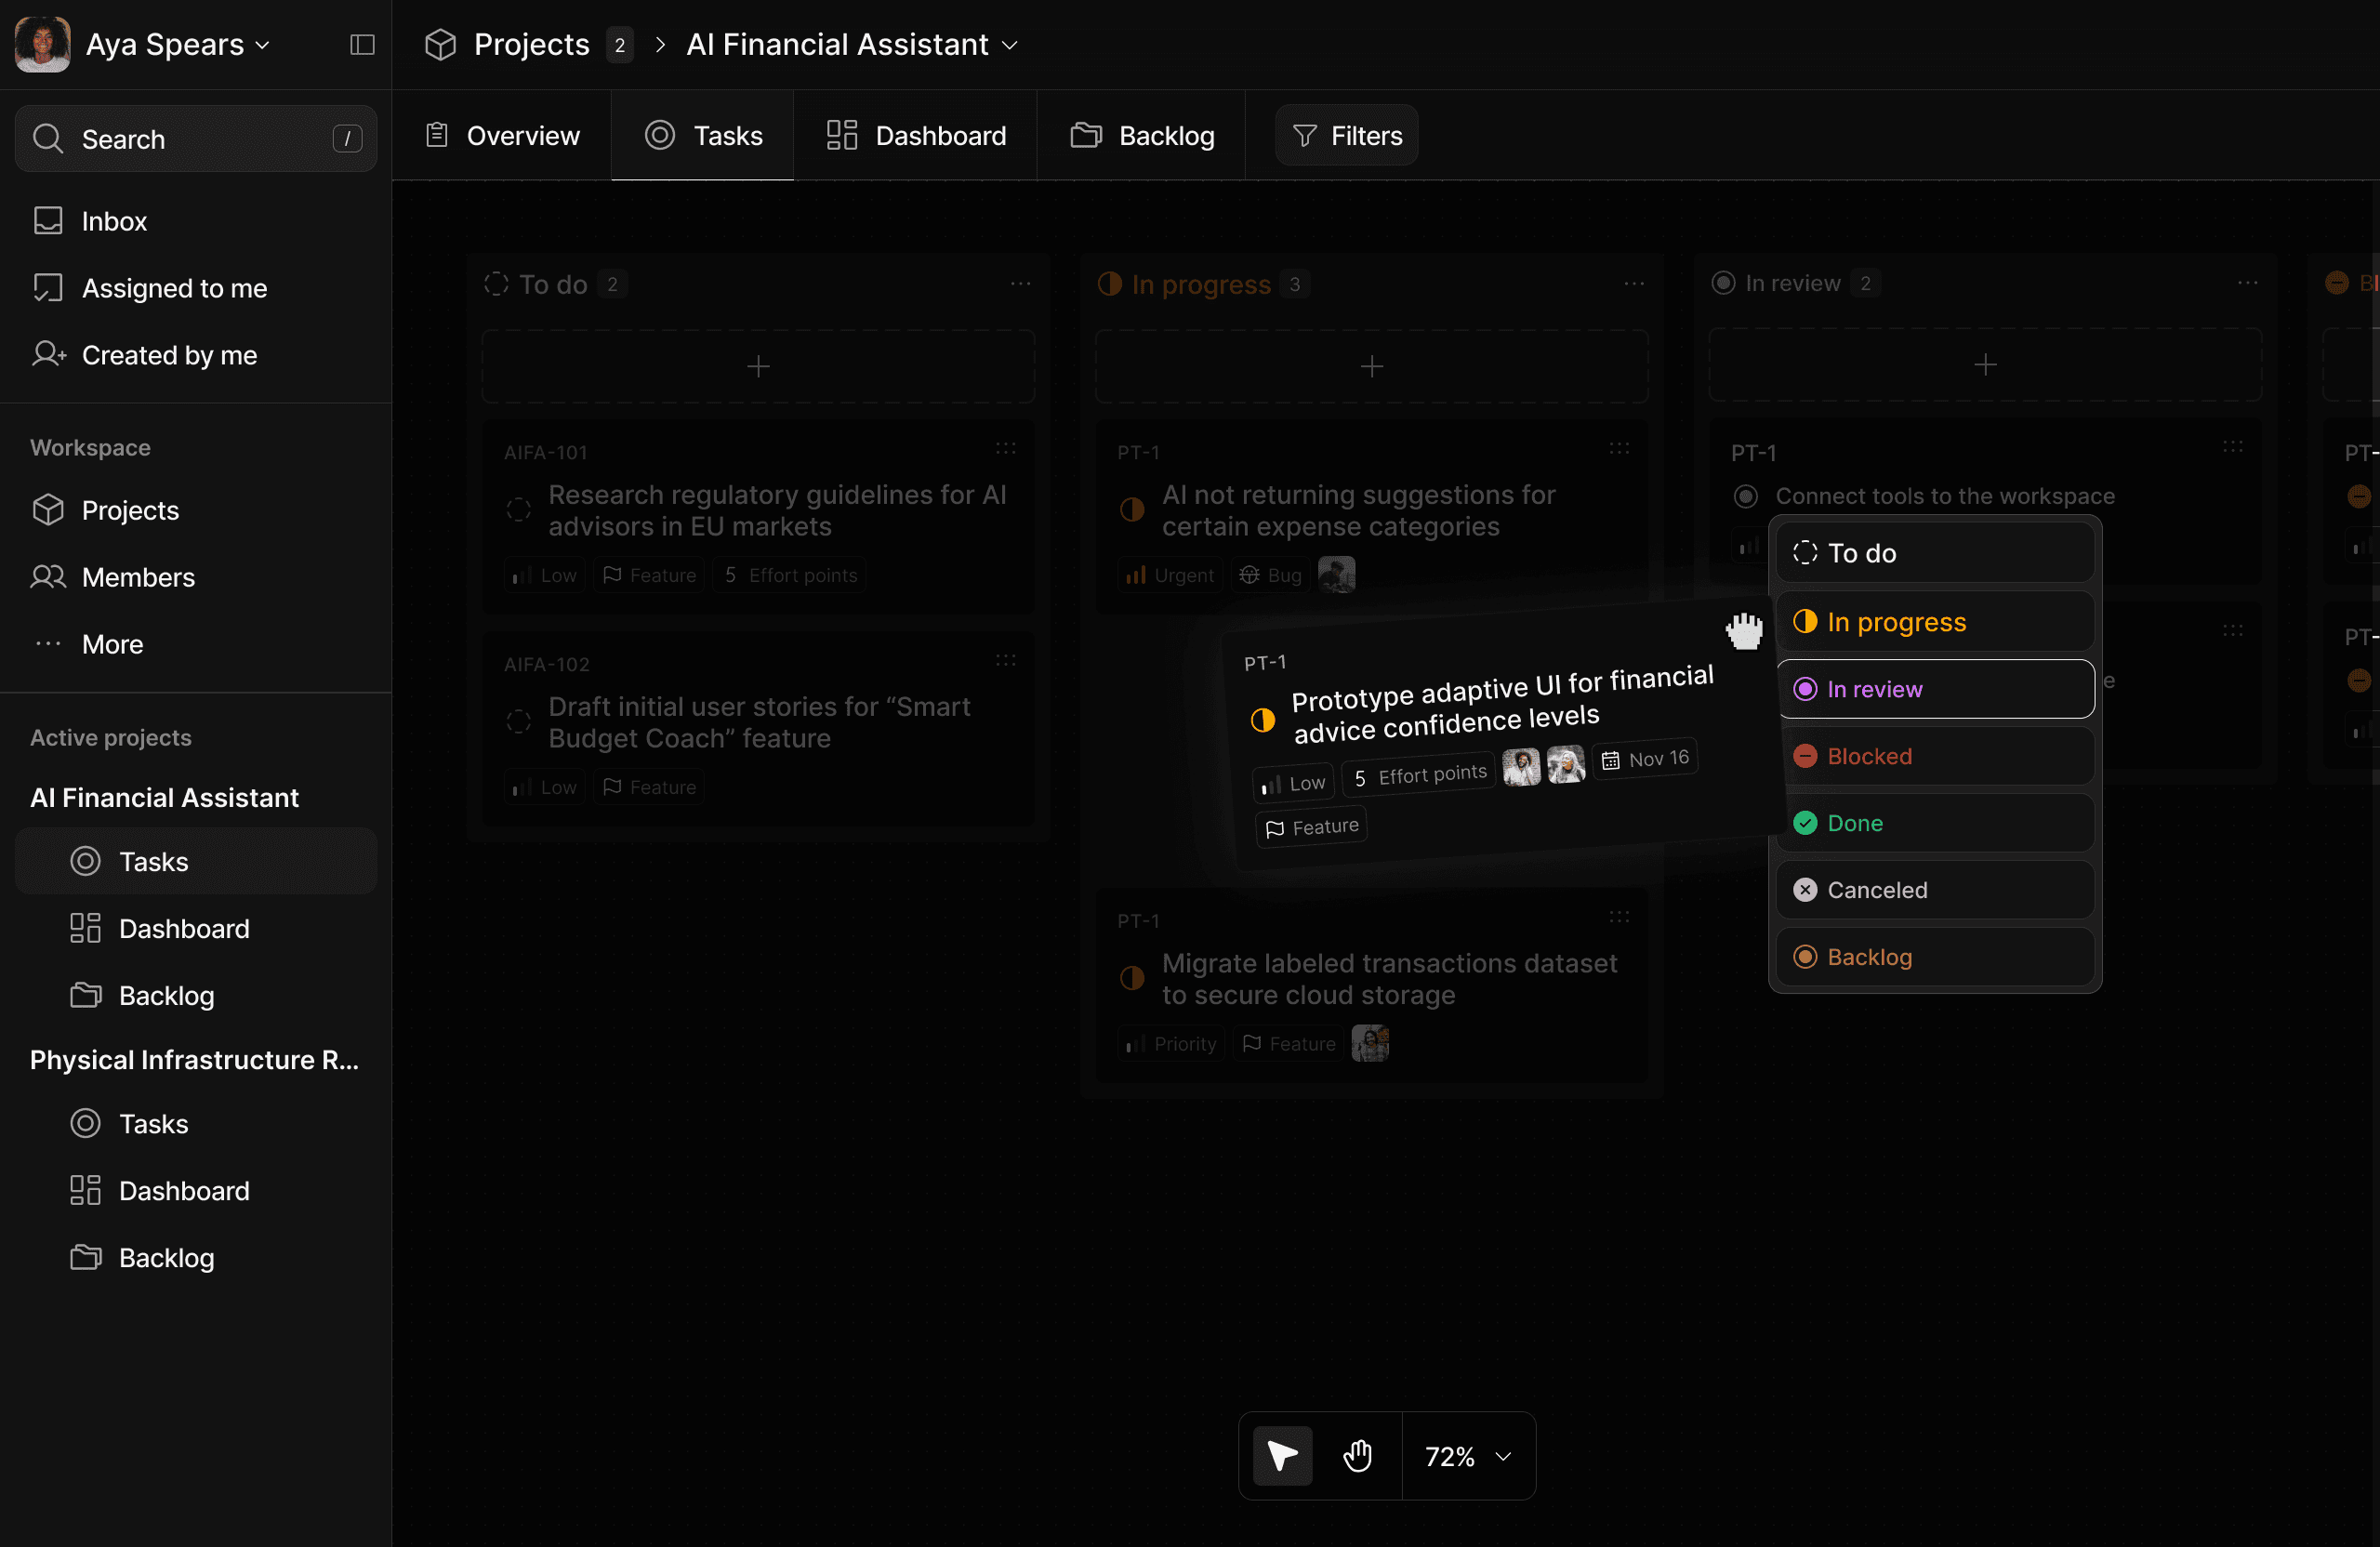Collapse sidebar with panel toggle icon
Viewport: 2380px width, 1547px height.
coord(362,45)
